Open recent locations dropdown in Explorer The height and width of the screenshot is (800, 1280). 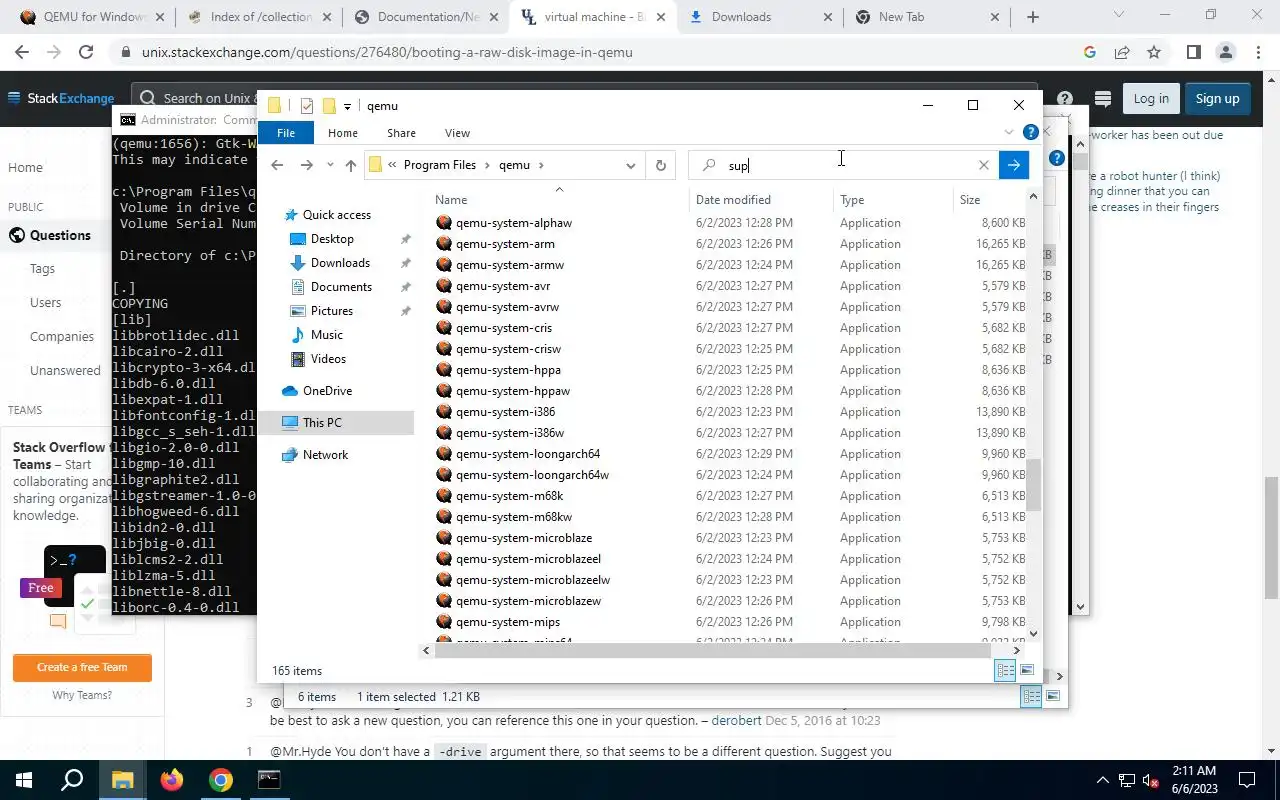pyautogui.click(x=330, y=165)
